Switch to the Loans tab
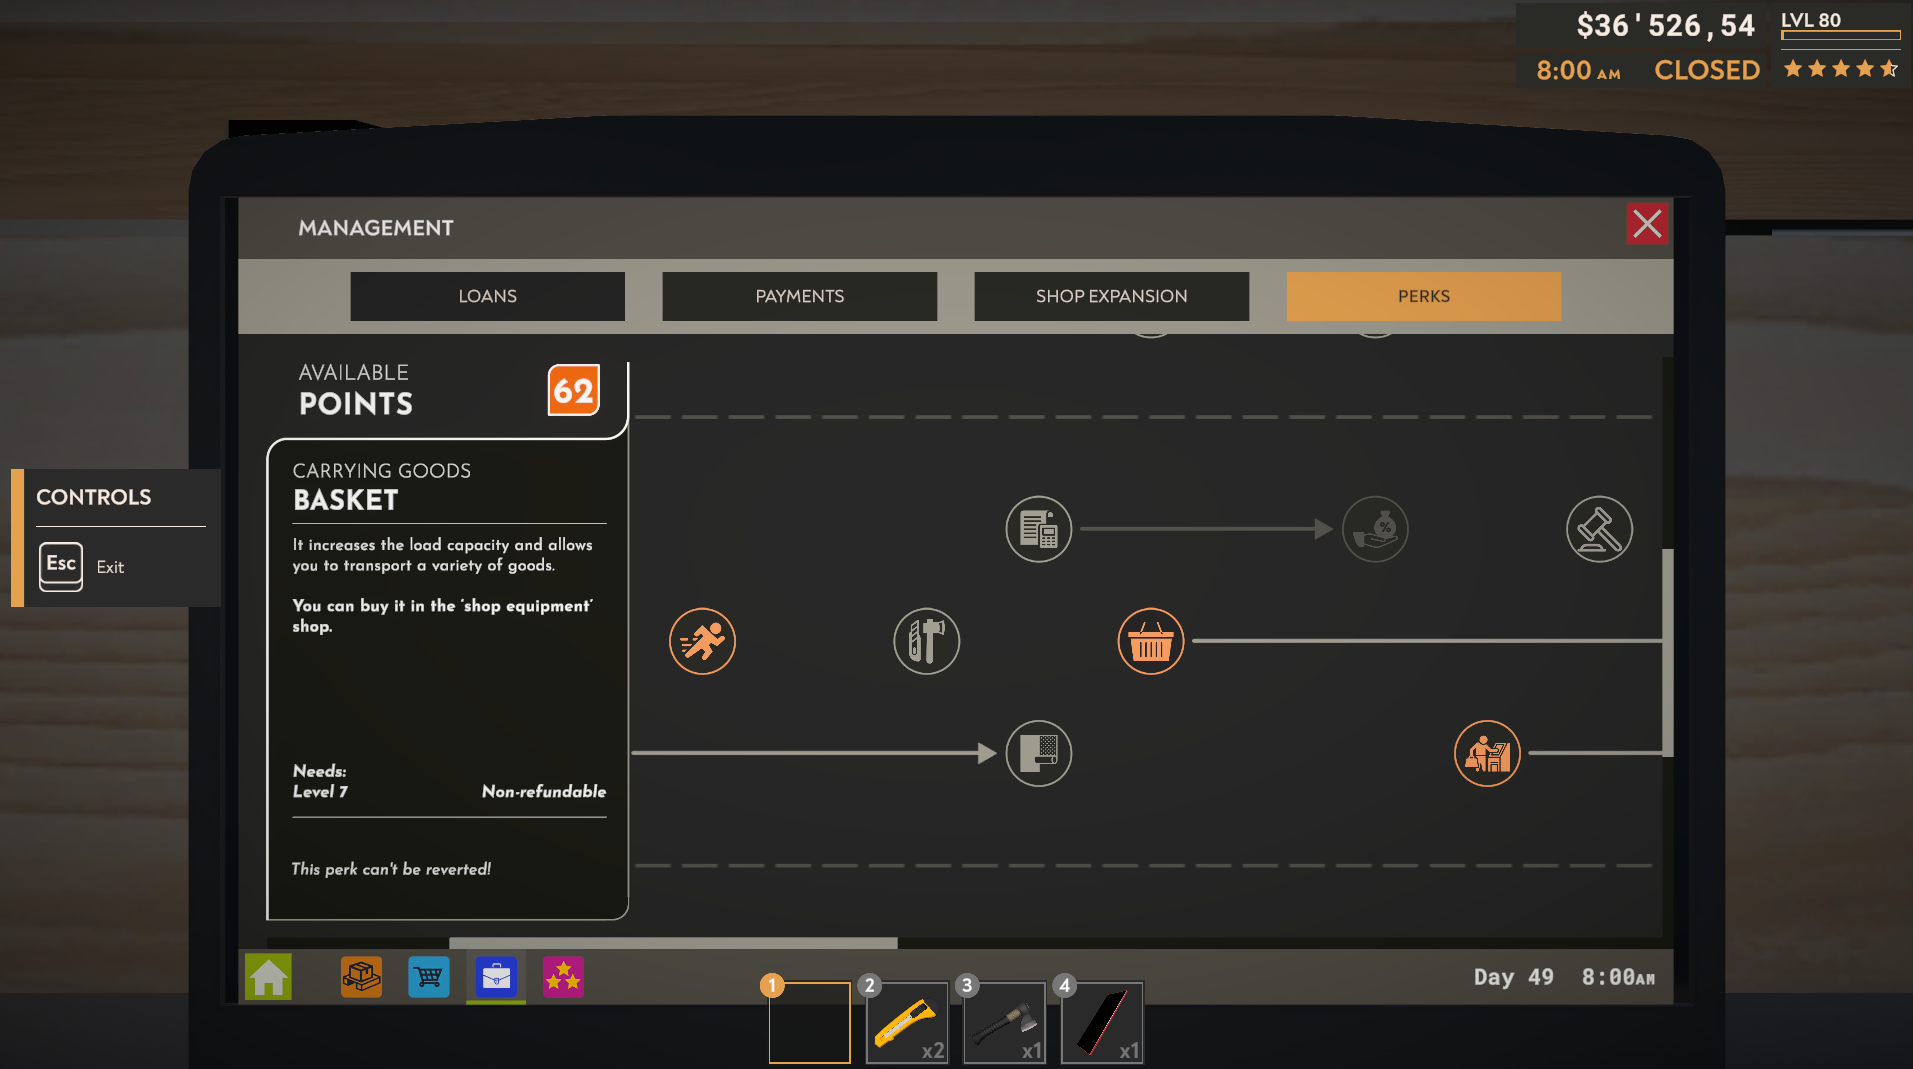The height and width of the screenshot is (1069, 1913). click(487, 296)
